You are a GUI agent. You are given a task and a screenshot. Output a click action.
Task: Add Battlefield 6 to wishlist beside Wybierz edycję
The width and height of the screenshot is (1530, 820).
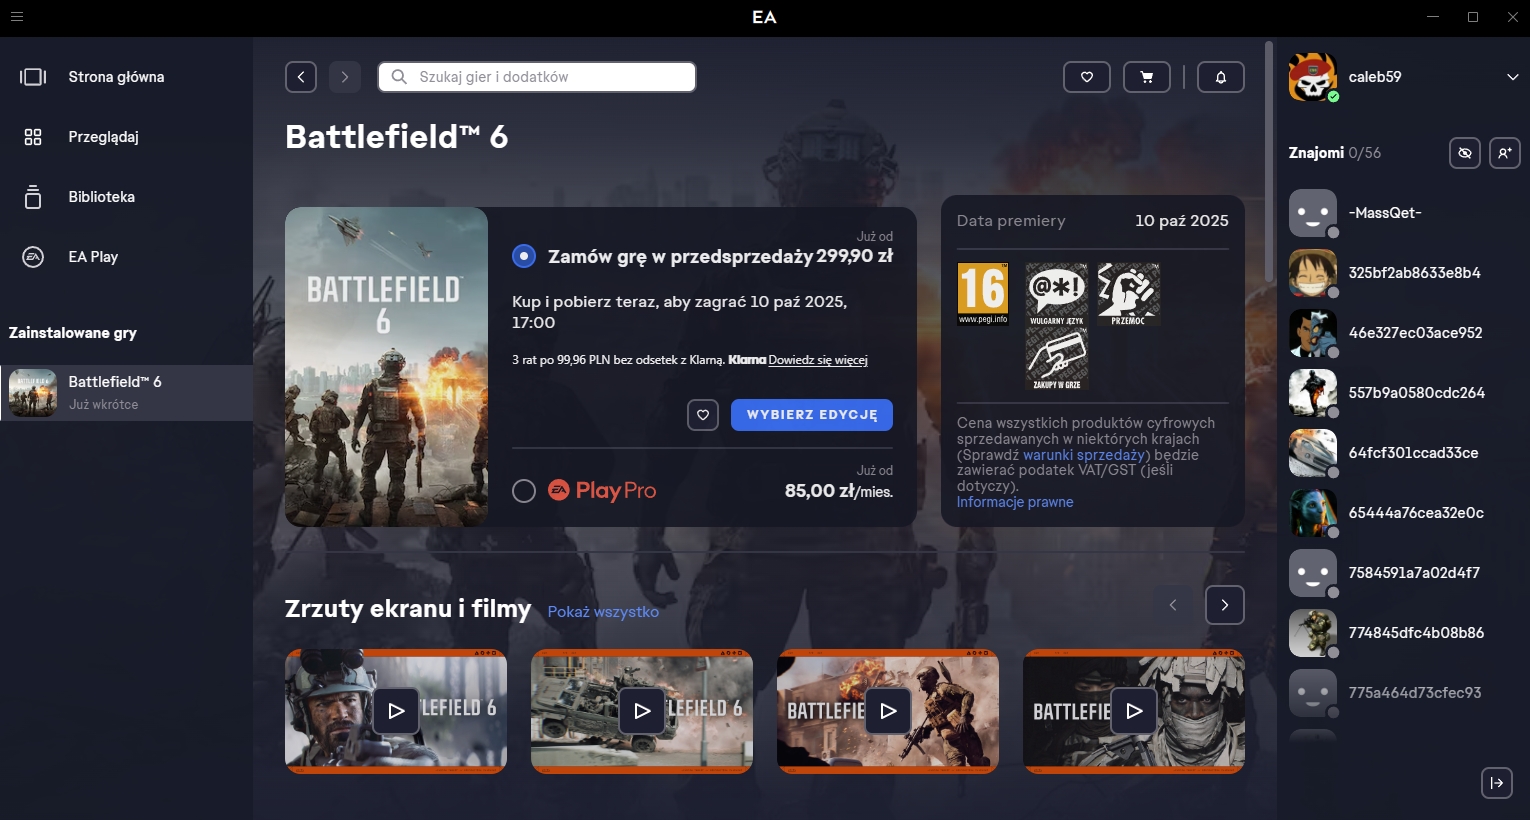click(x=703, y=415)
